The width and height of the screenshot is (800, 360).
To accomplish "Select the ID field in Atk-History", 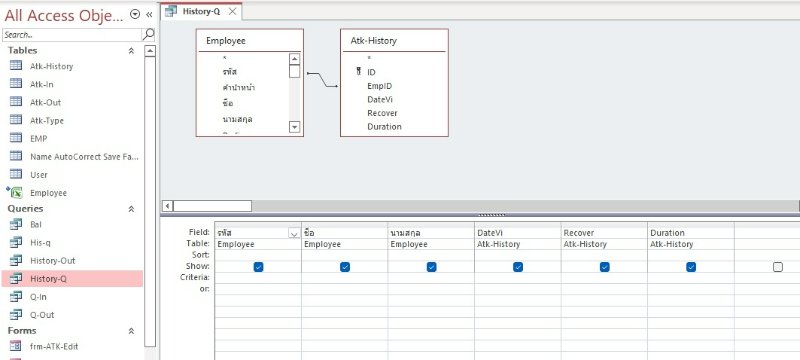I will (x=371, y=72).
